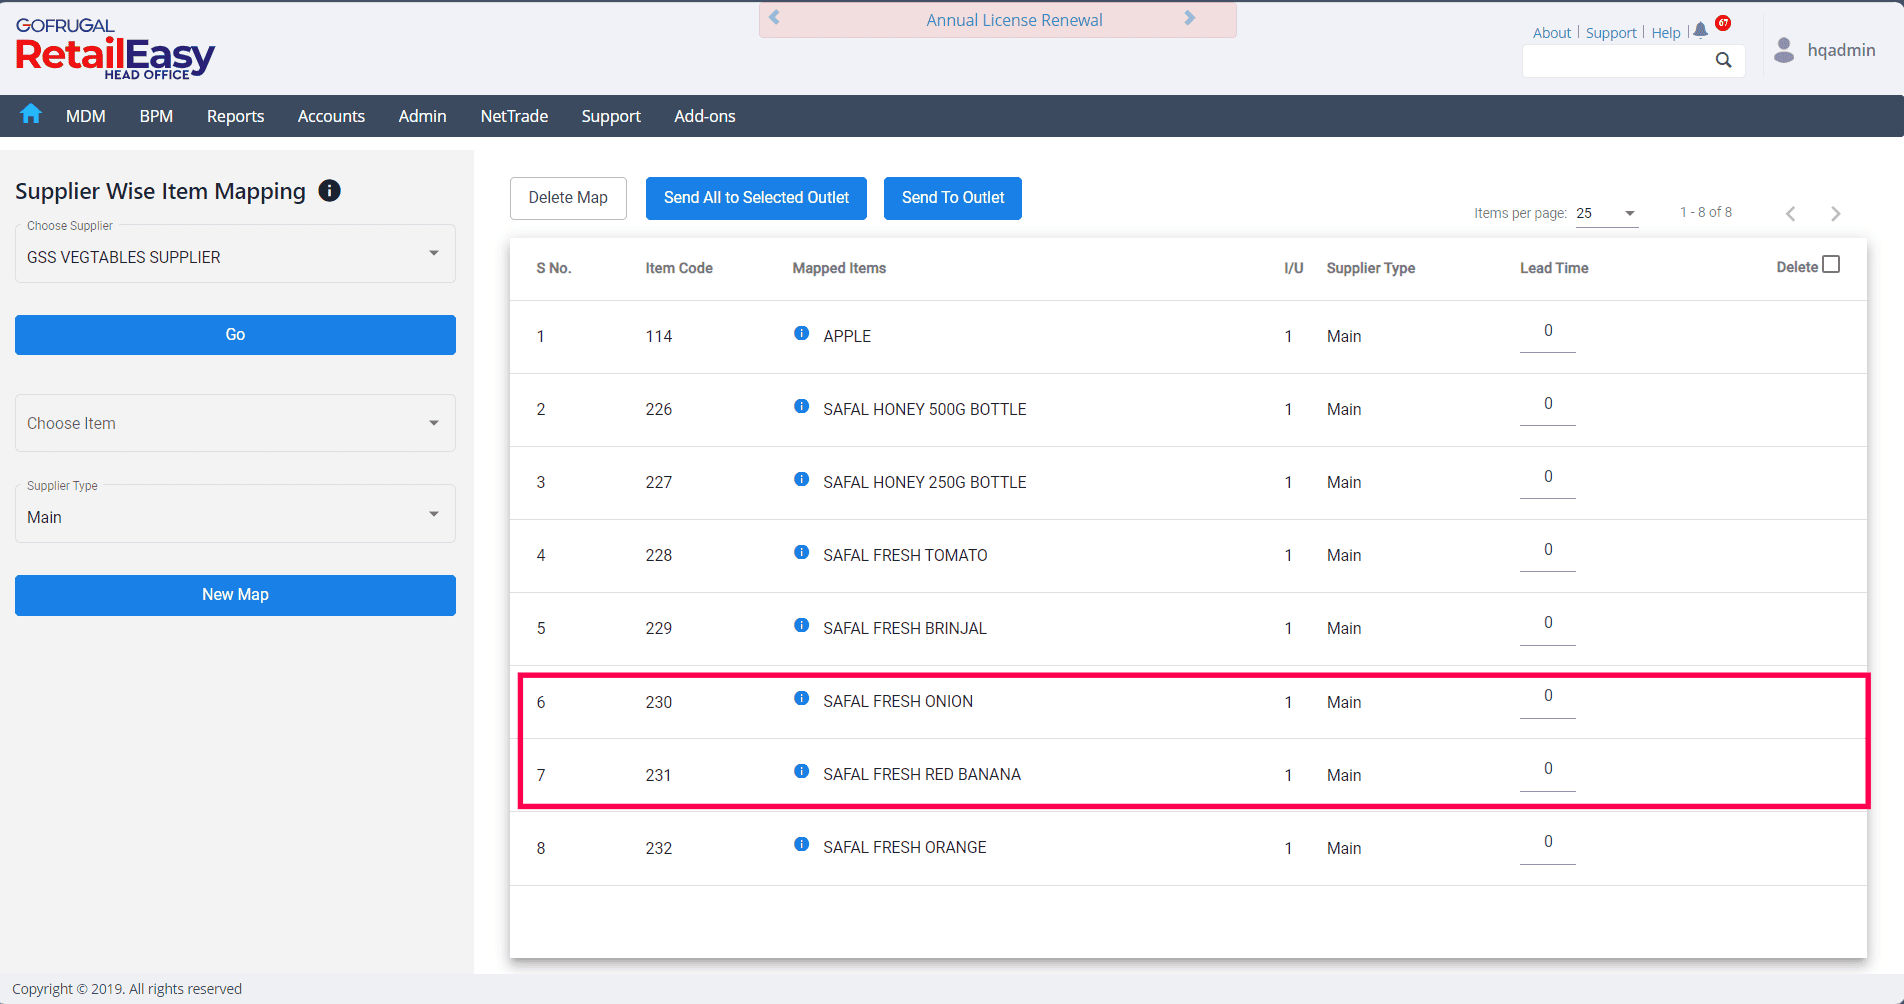The width and height of the screenshot is (1904, 1004).
Task: Open the MDM menu
Action: (86, 116)
